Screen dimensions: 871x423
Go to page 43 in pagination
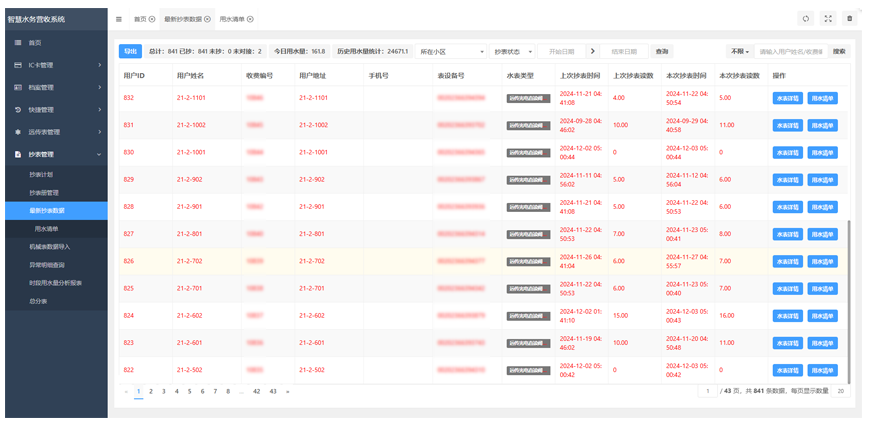coord(272,391)
